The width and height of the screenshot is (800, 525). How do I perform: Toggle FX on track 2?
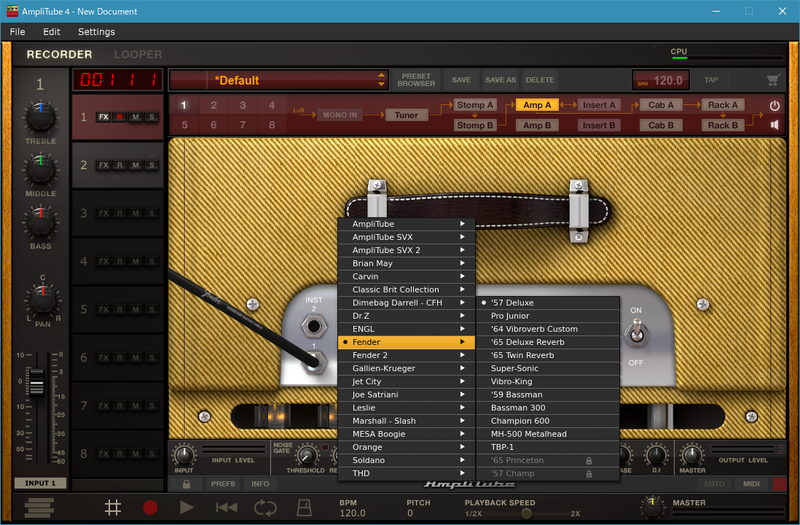click(104, 165)
